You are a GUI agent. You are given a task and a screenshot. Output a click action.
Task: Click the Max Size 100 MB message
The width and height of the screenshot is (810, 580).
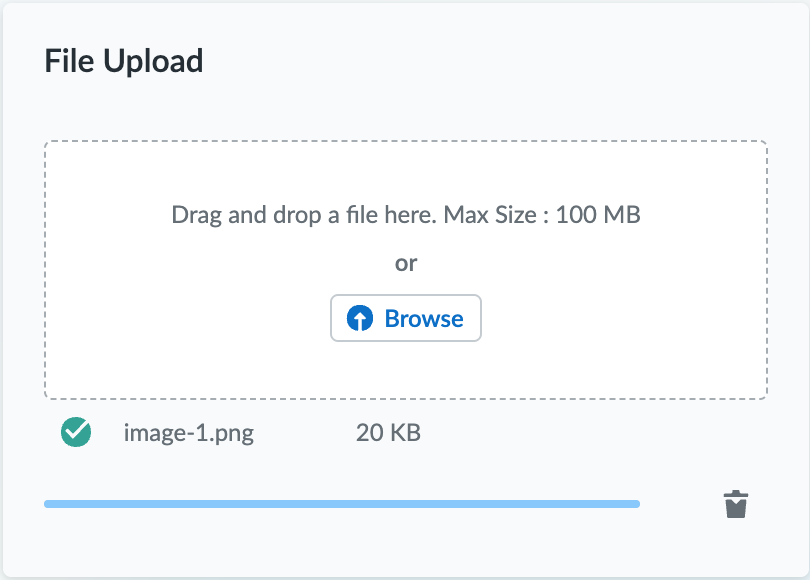point(406,214)
